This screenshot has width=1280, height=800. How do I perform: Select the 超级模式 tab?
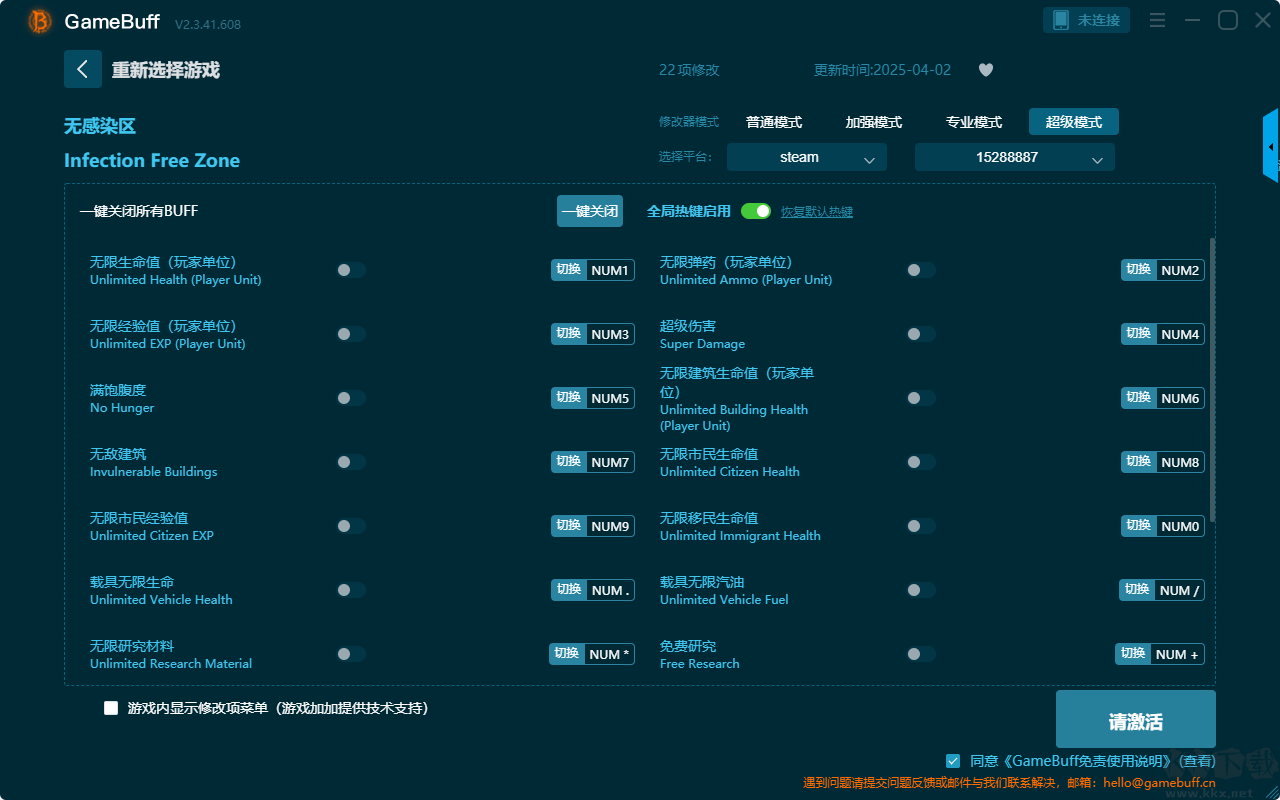click(x=1074, y=122)
